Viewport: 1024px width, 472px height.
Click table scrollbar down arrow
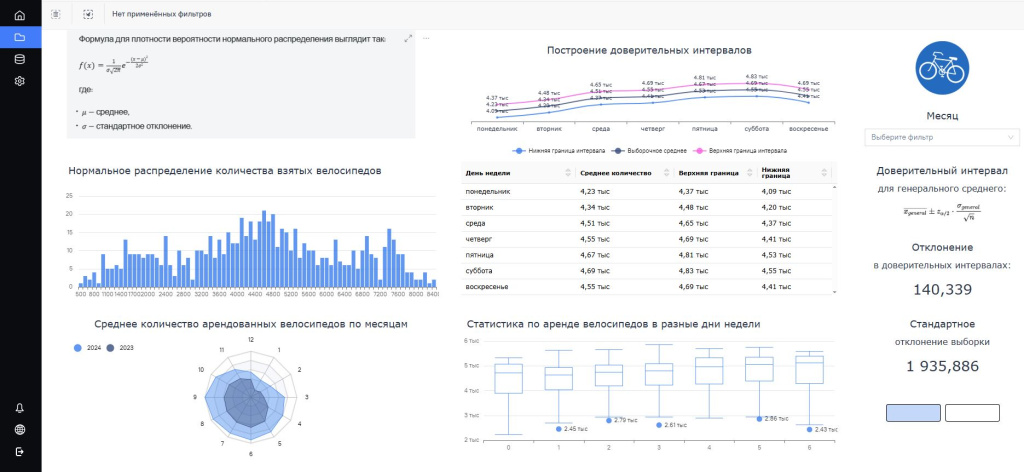pos(834,292)
